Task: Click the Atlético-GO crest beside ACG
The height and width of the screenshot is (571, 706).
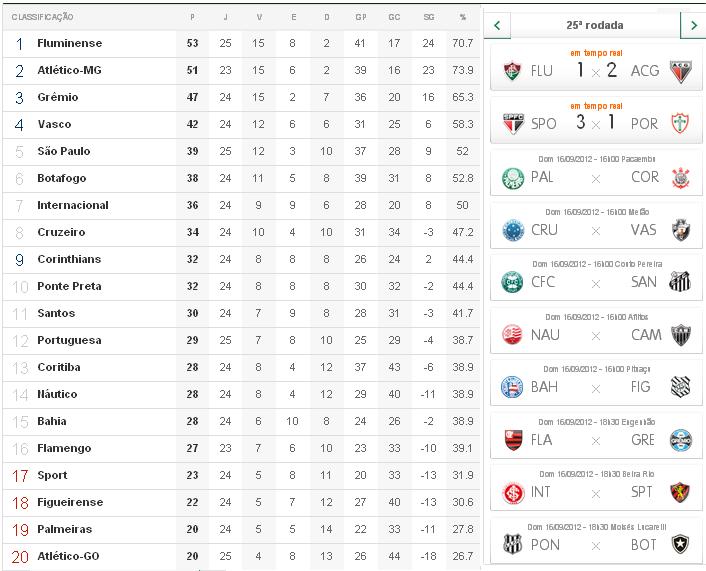Action: pos(680,71)
